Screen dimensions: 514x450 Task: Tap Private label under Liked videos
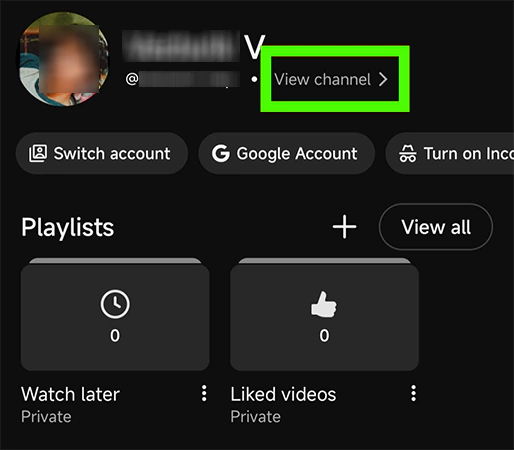tap(256, 417)
